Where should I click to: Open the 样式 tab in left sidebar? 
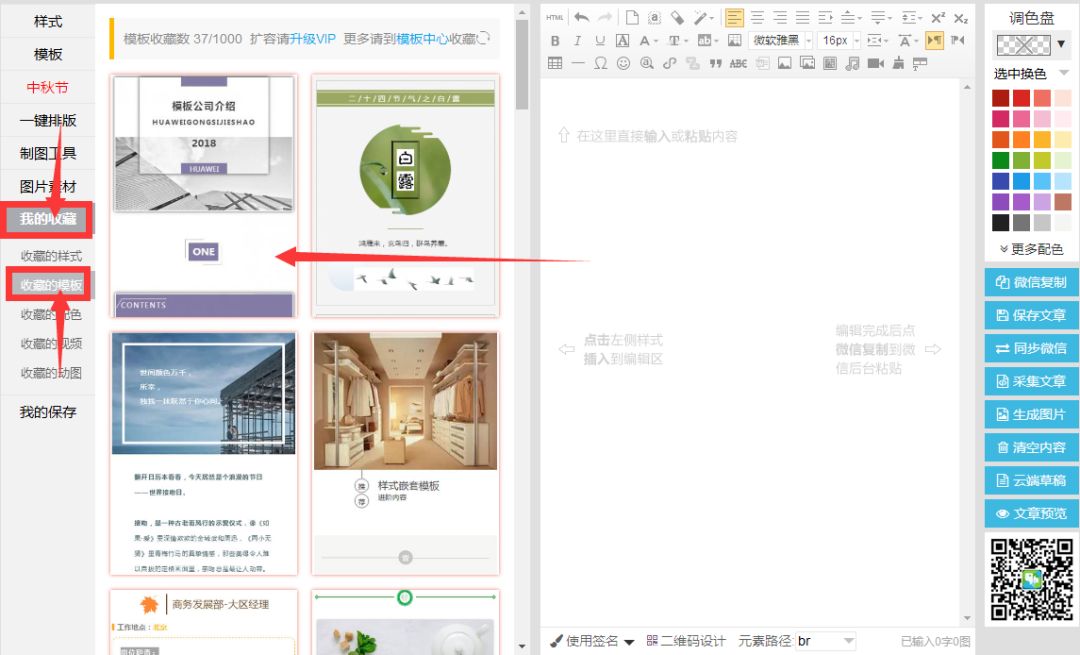[48, 21]
